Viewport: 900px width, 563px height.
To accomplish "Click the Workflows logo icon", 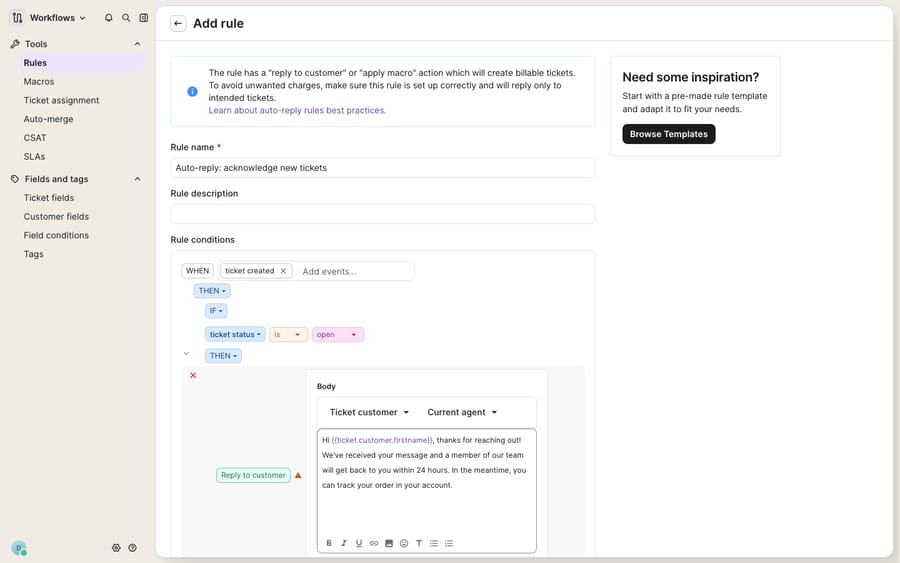I will click(x=17, y=18).
